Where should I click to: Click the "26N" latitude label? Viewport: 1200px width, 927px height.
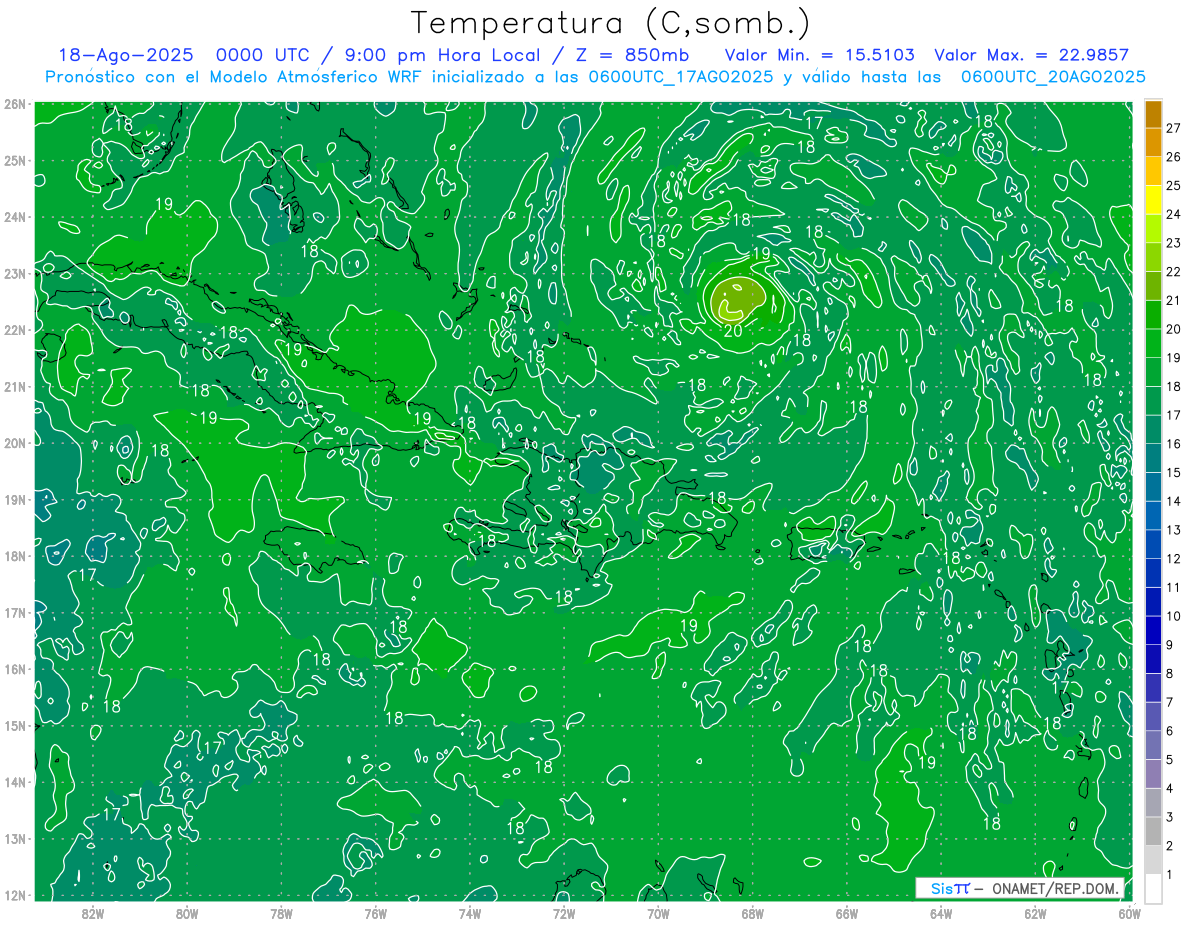[x=14, y=104]
